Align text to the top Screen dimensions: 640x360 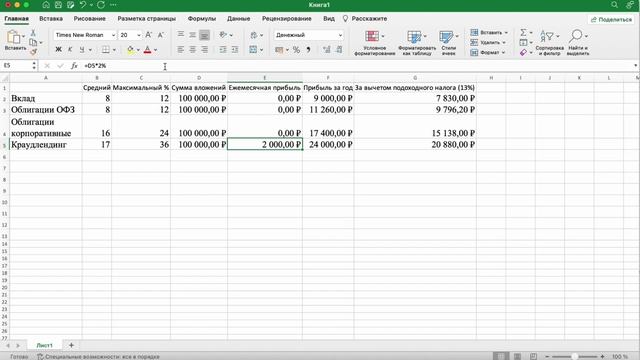point(180,35)
